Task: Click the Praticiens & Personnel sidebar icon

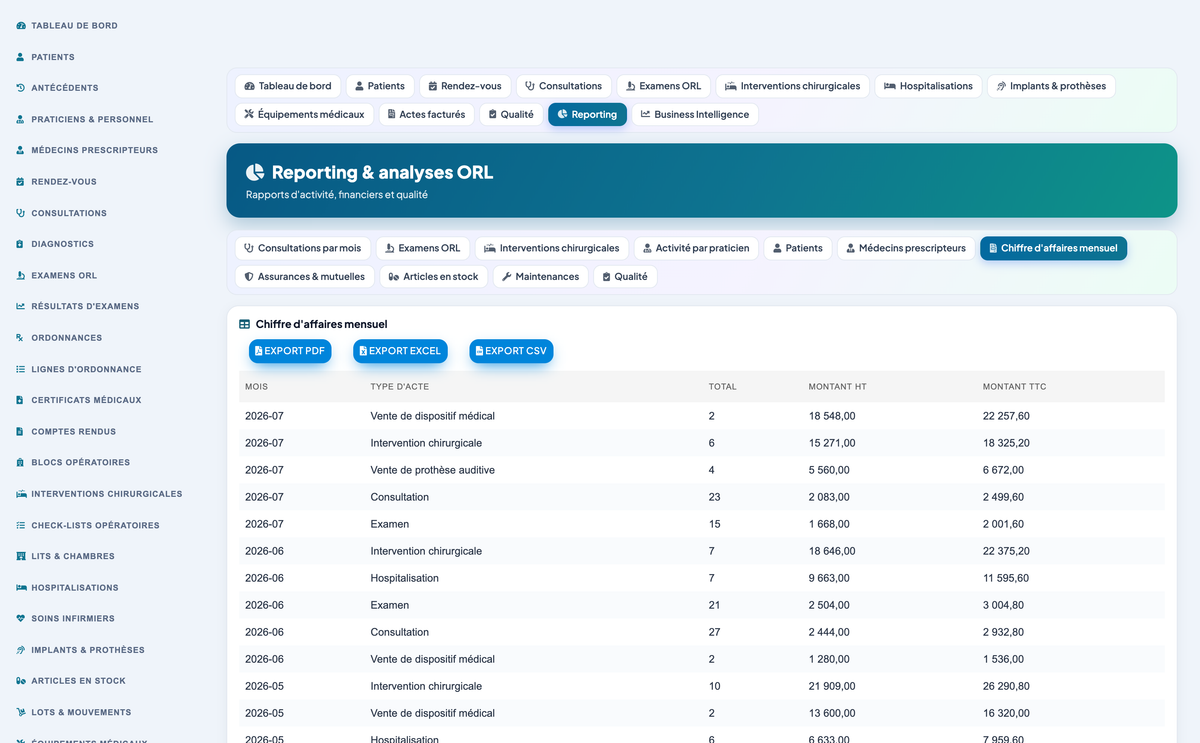Action: (21, 119)
